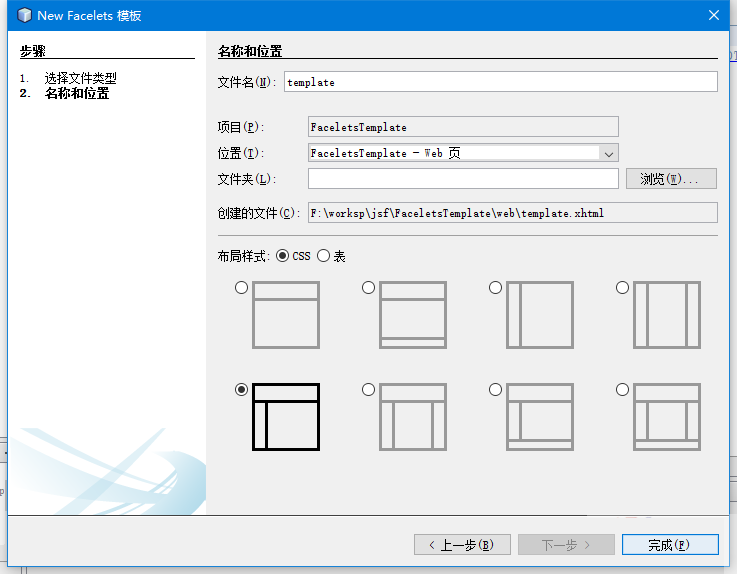Click the header-and-content layout thumbnail

coord(286,315)
